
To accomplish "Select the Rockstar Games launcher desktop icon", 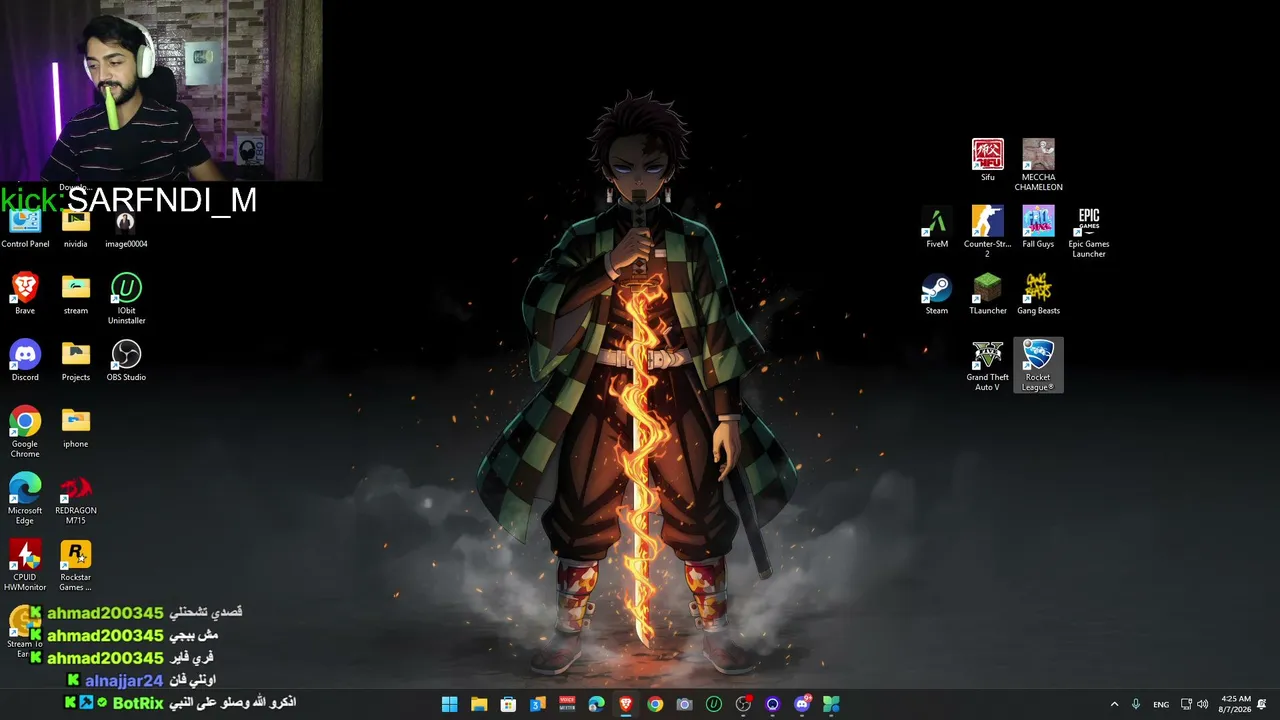I will pyautogui.click(x=76, y=566).
